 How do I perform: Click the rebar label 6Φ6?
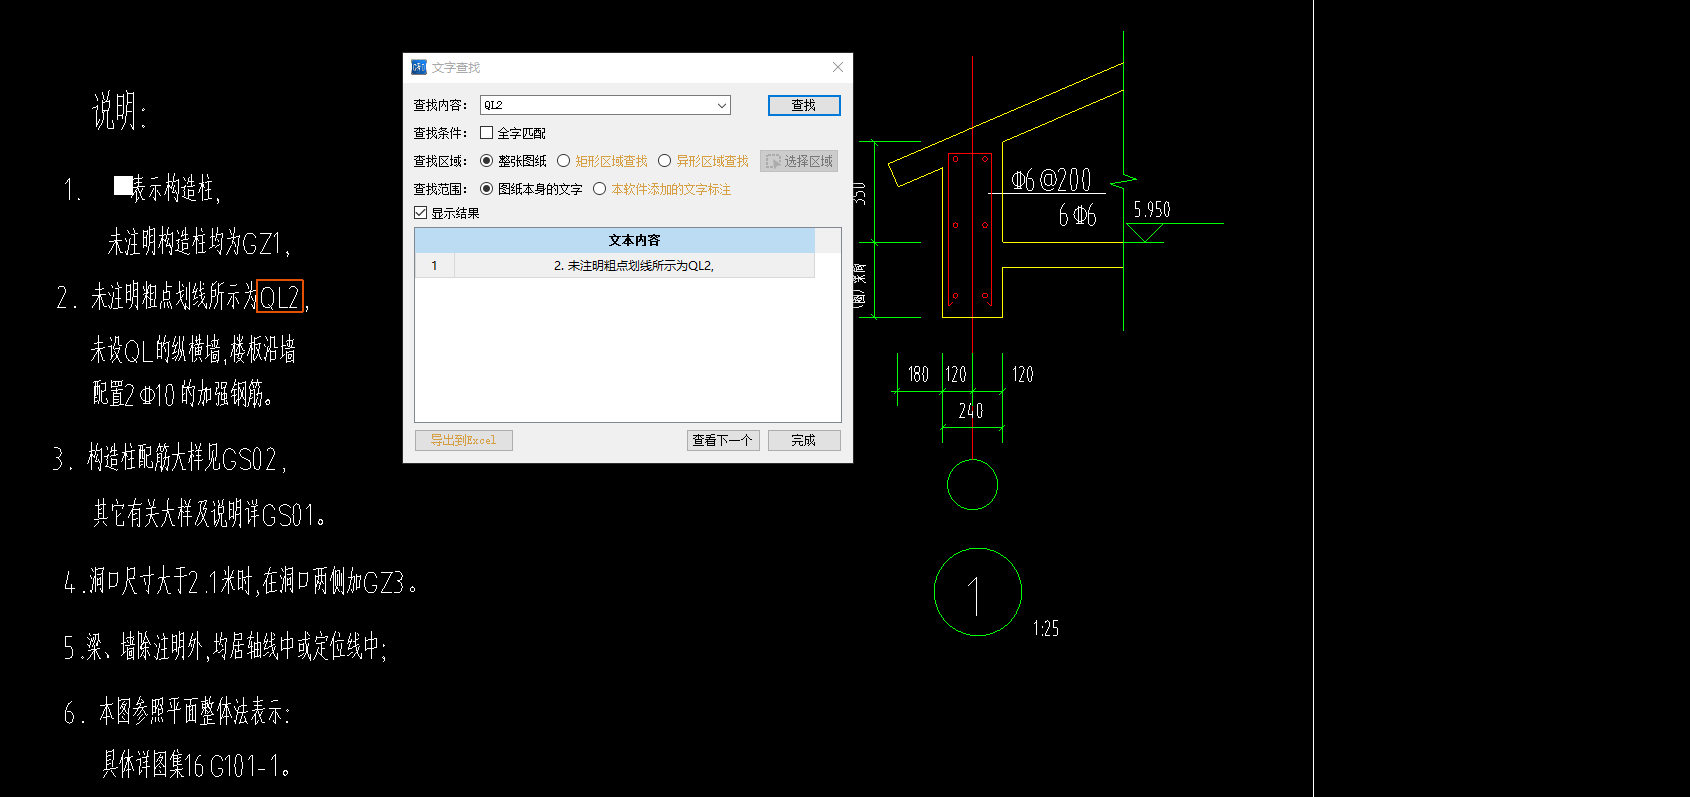1078,216
